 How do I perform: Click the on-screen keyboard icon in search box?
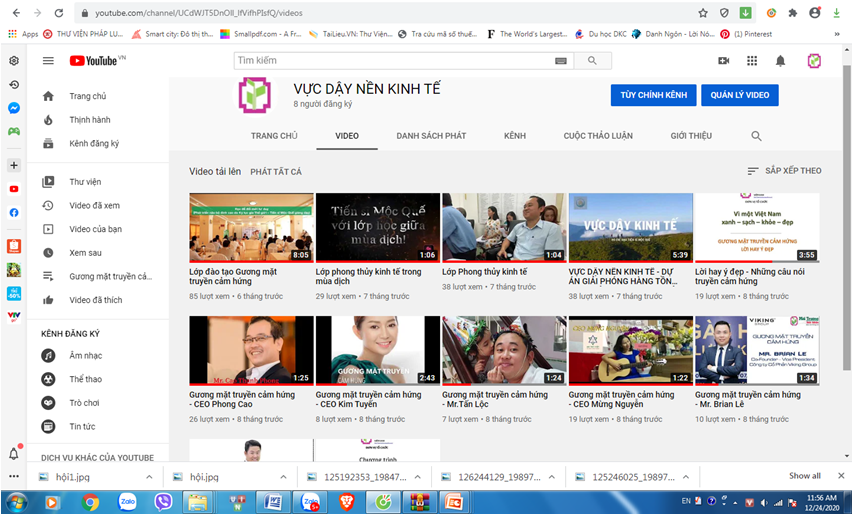pos(561,61)
